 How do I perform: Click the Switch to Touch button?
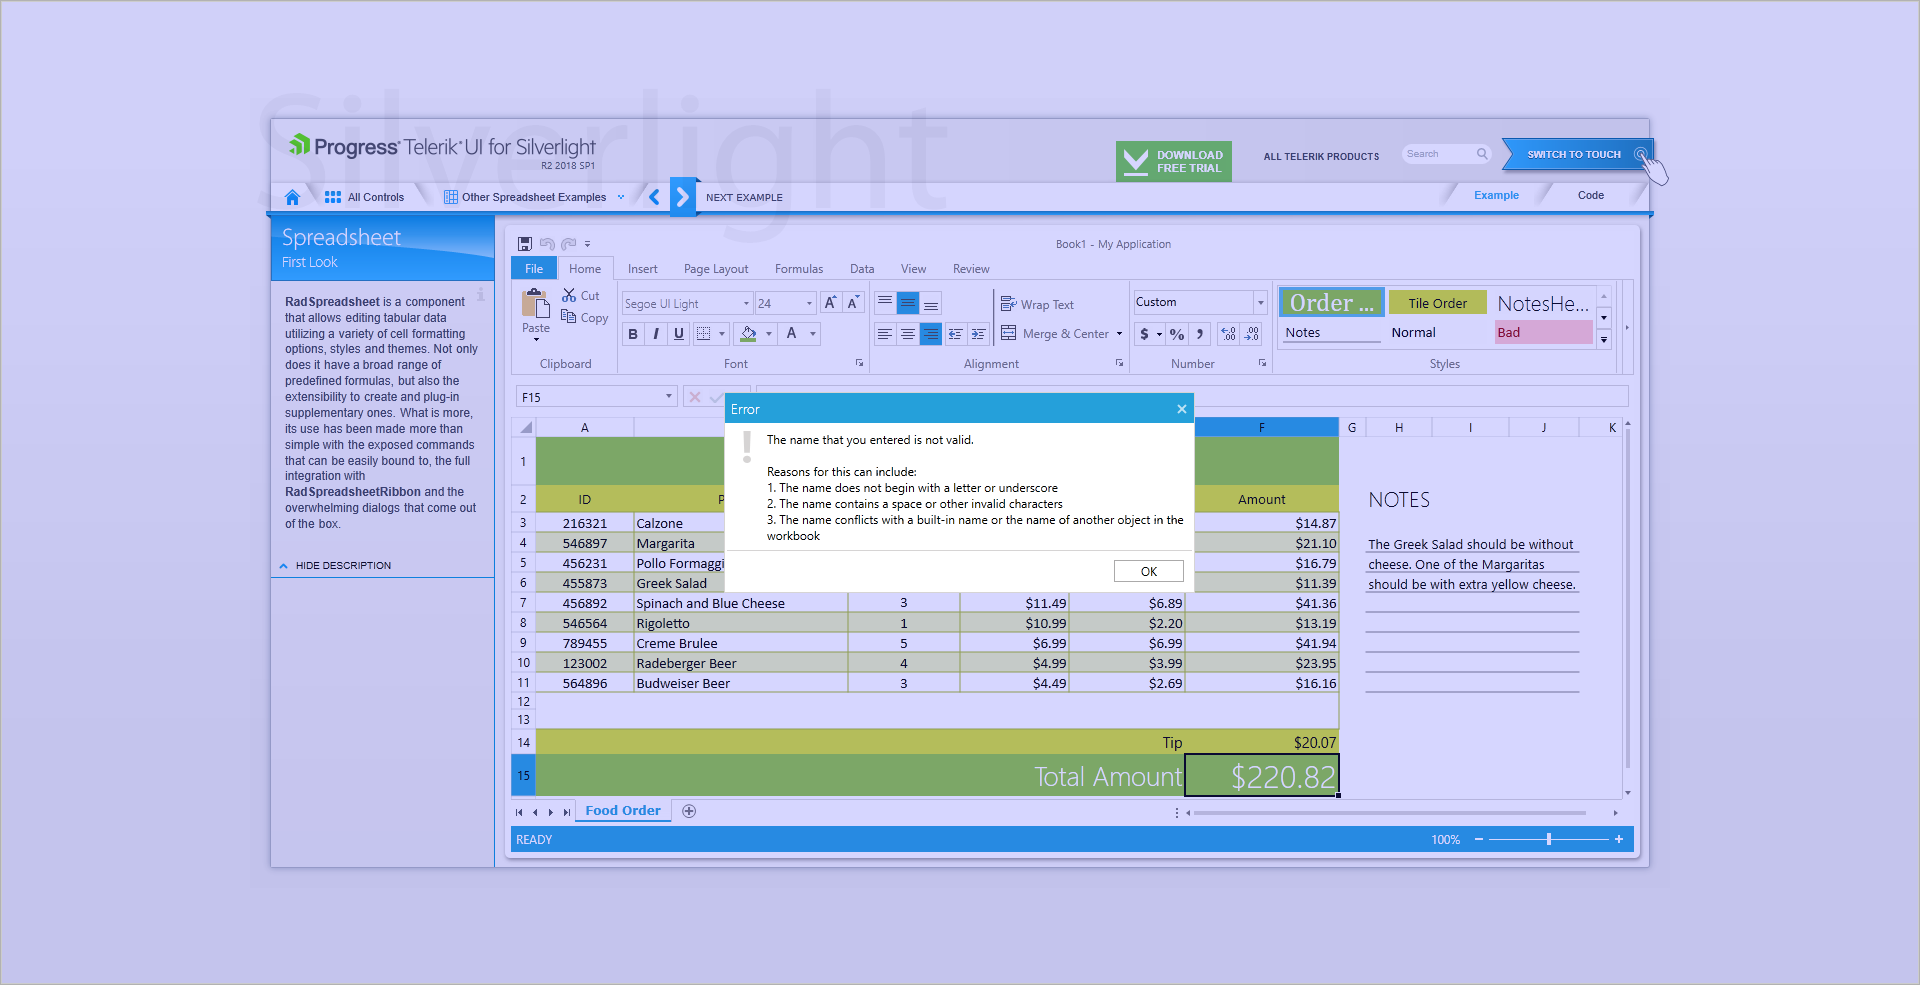coord(1576,154)
